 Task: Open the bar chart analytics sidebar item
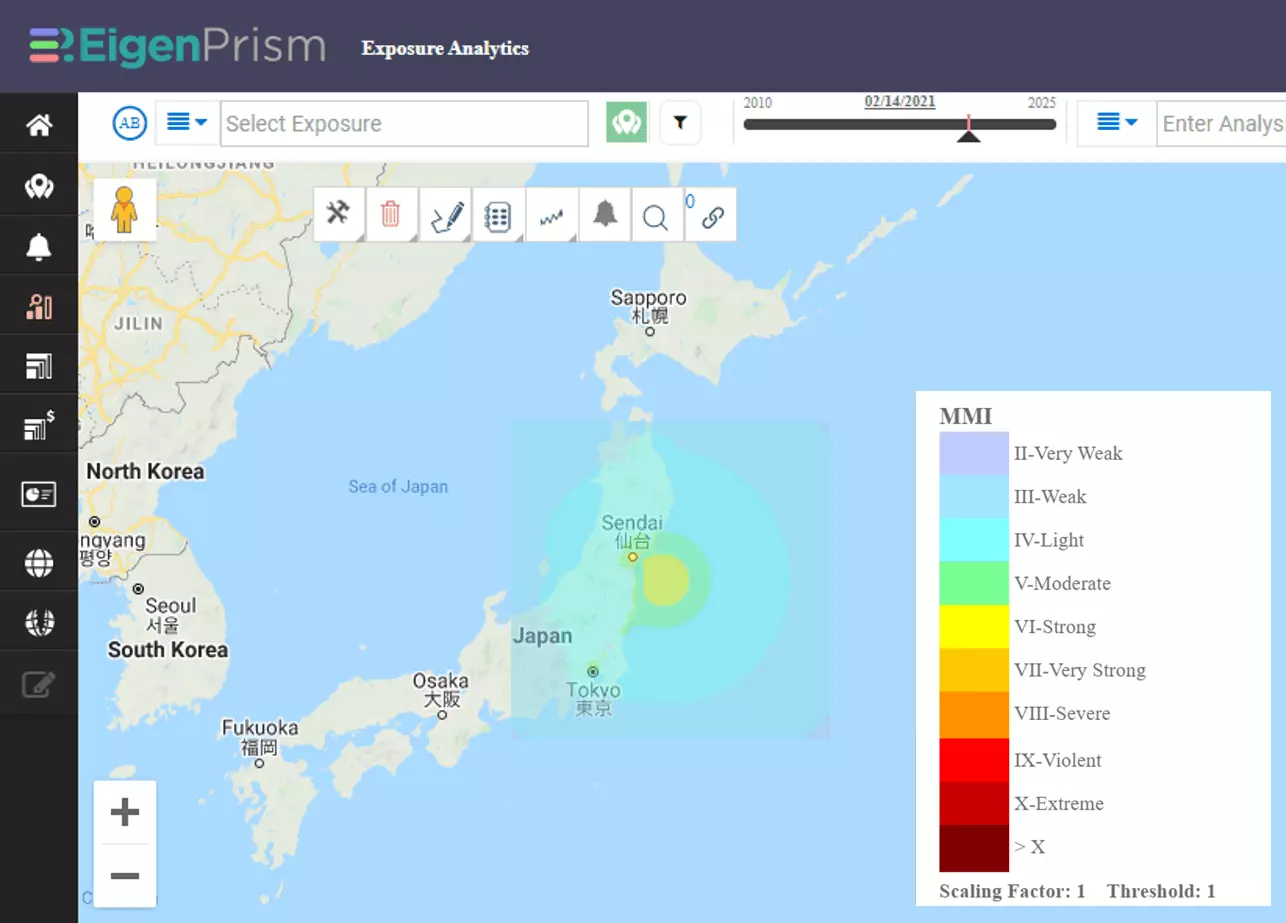[x=39, y=306]
